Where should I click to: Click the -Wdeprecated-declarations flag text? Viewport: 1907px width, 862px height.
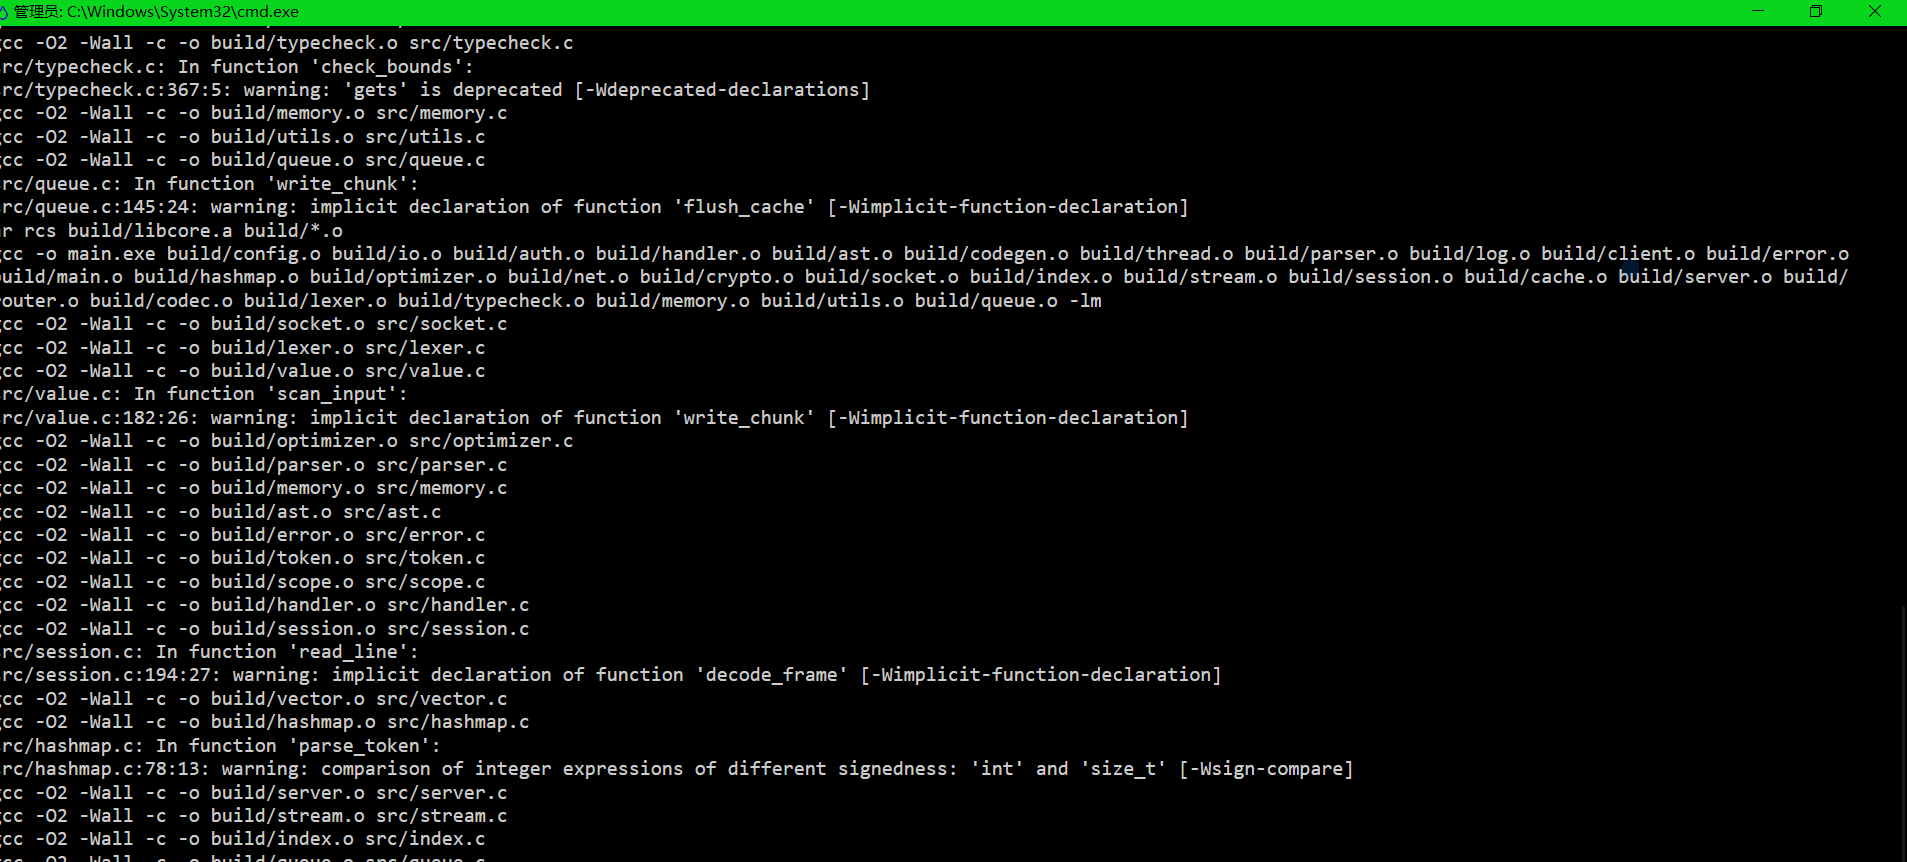point(722,90)
